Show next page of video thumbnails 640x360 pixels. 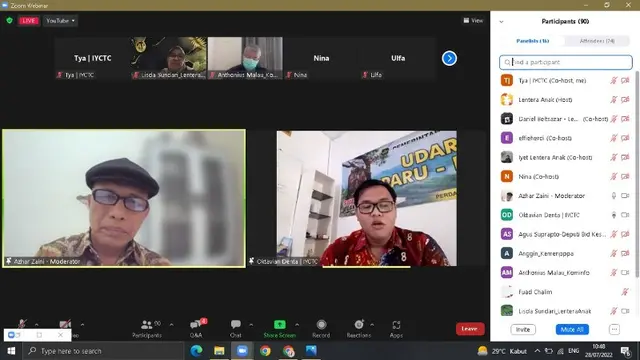(x=449, y=58)
